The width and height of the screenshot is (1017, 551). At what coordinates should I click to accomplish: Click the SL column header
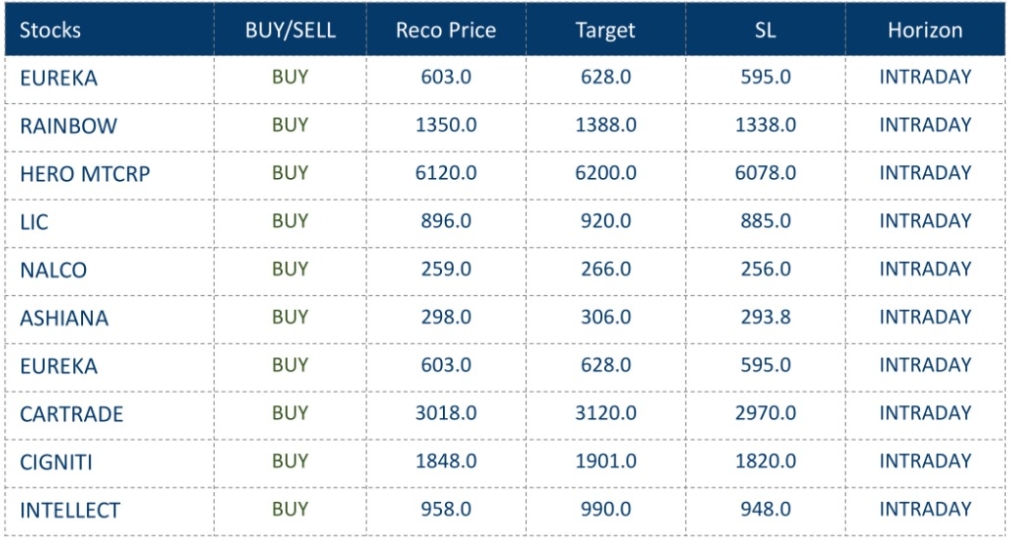point(765,30)
